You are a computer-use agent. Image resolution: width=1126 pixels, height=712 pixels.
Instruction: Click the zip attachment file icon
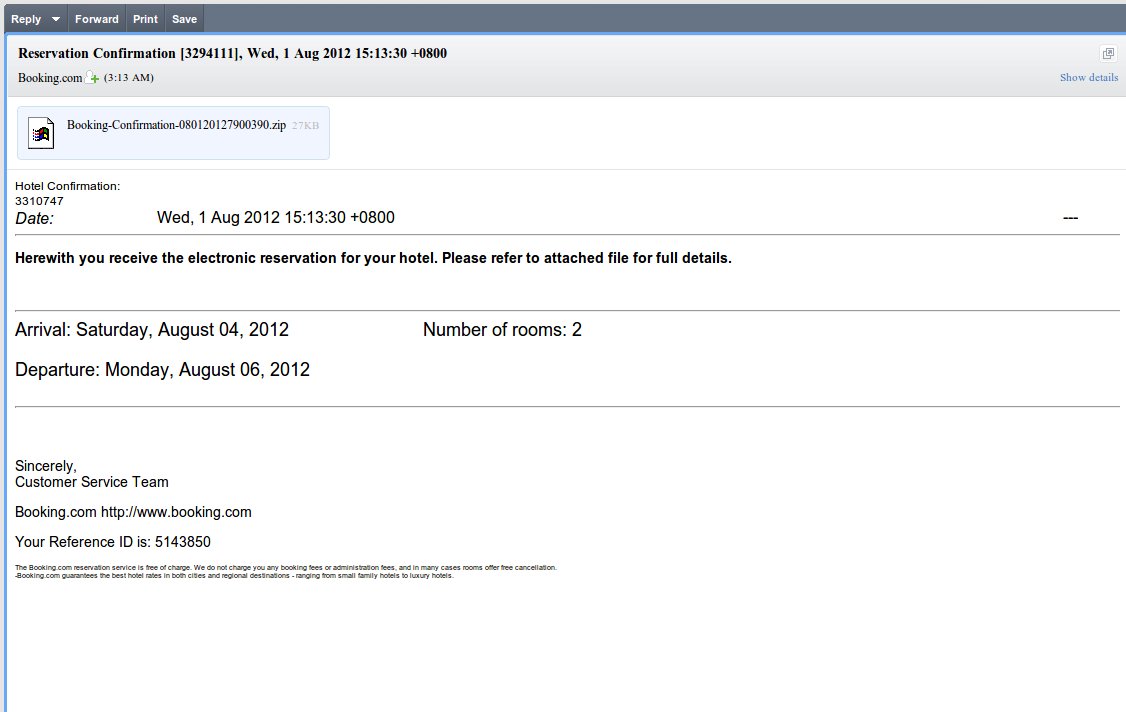(41, 133)
